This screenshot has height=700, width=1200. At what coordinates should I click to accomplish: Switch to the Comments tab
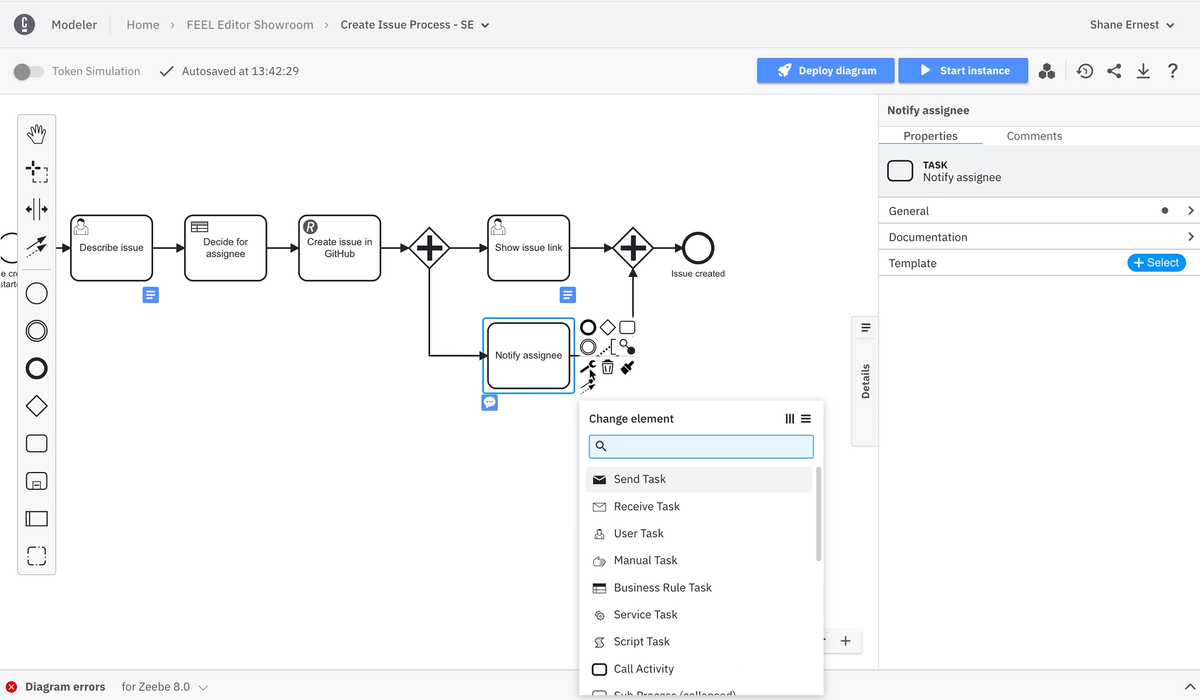click(x=1034, y=136)
